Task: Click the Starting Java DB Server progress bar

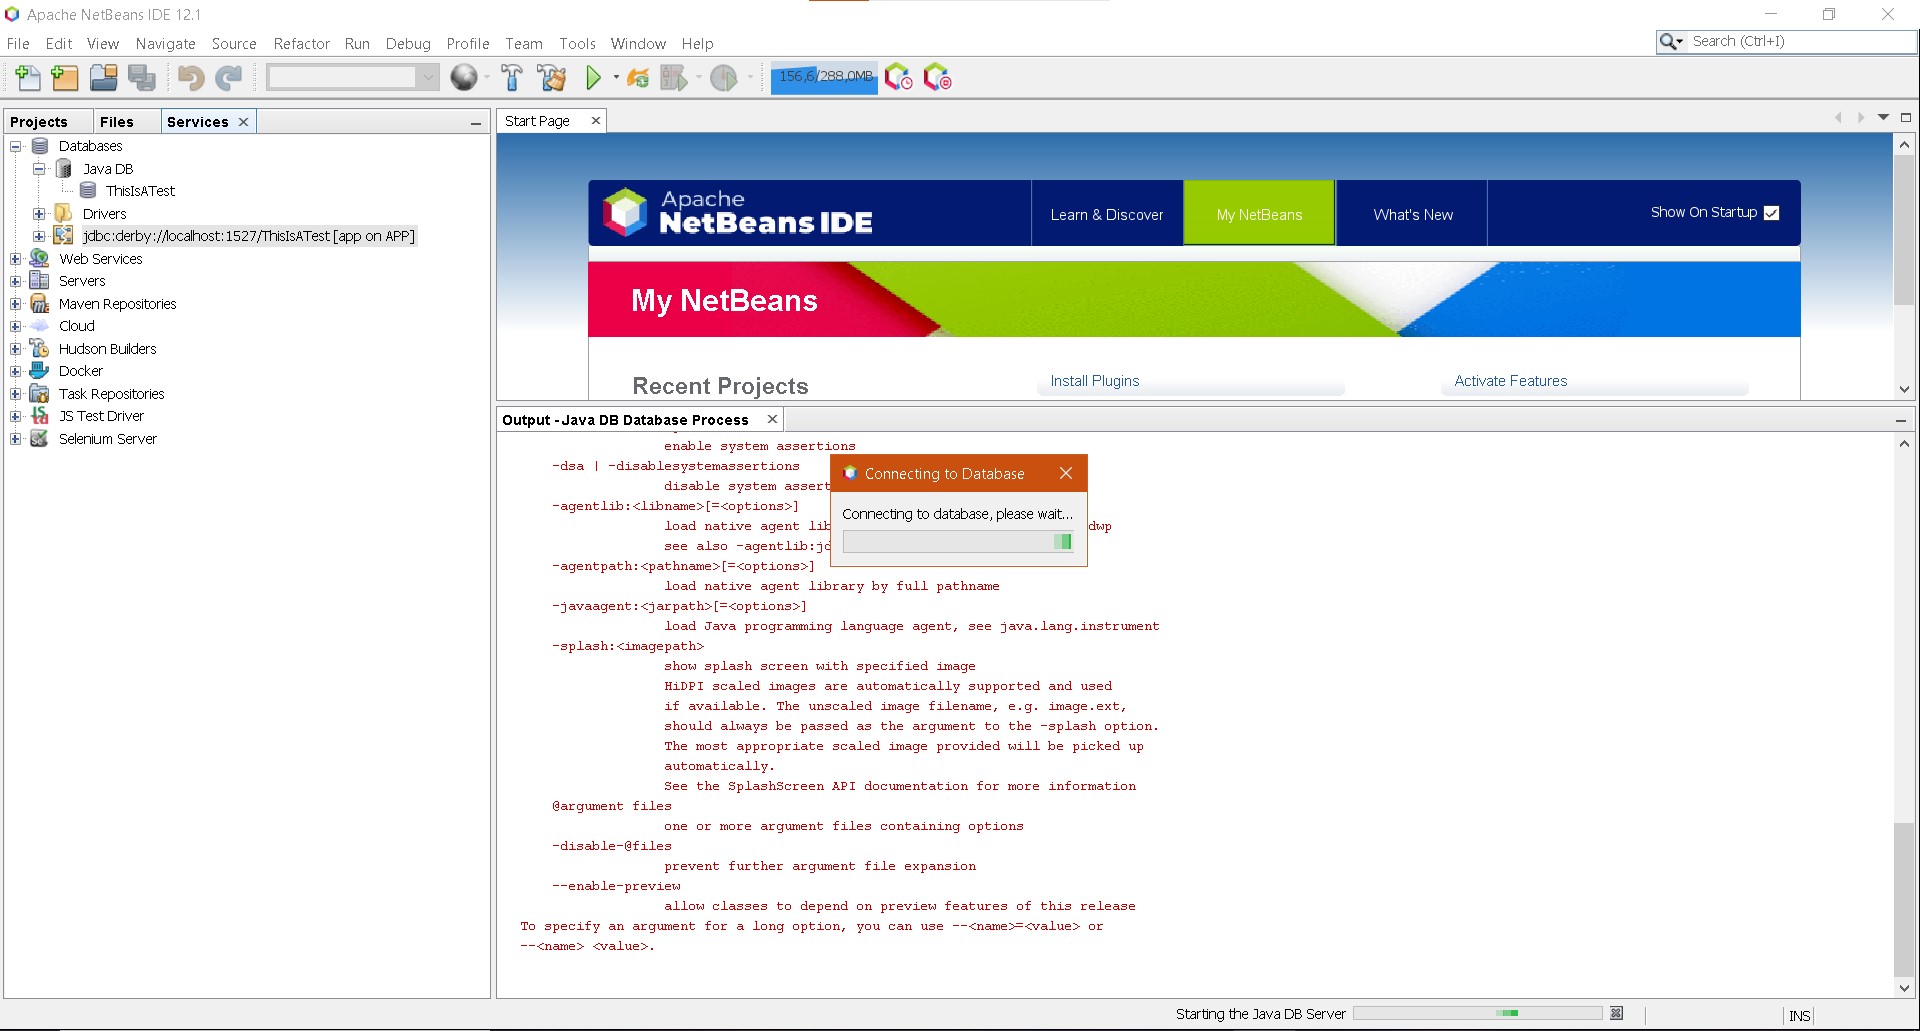Action: [x=1477, y=1013]
